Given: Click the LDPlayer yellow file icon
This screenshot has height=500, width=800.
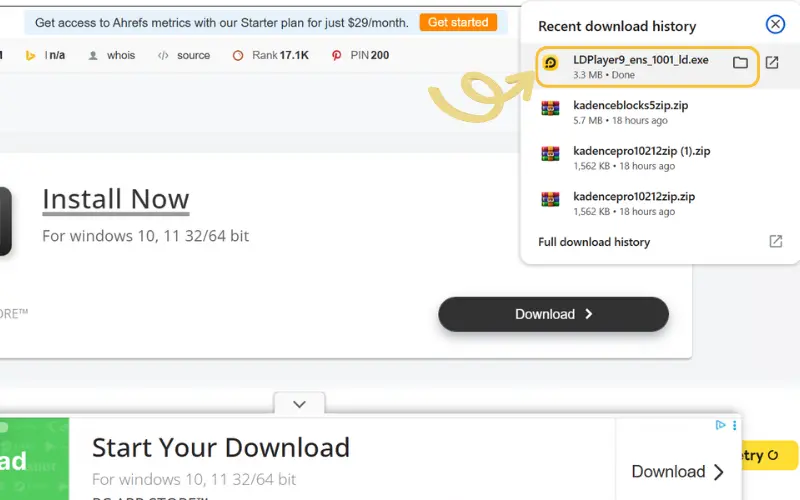Looking at the screenshot, I should coord(550,64).
